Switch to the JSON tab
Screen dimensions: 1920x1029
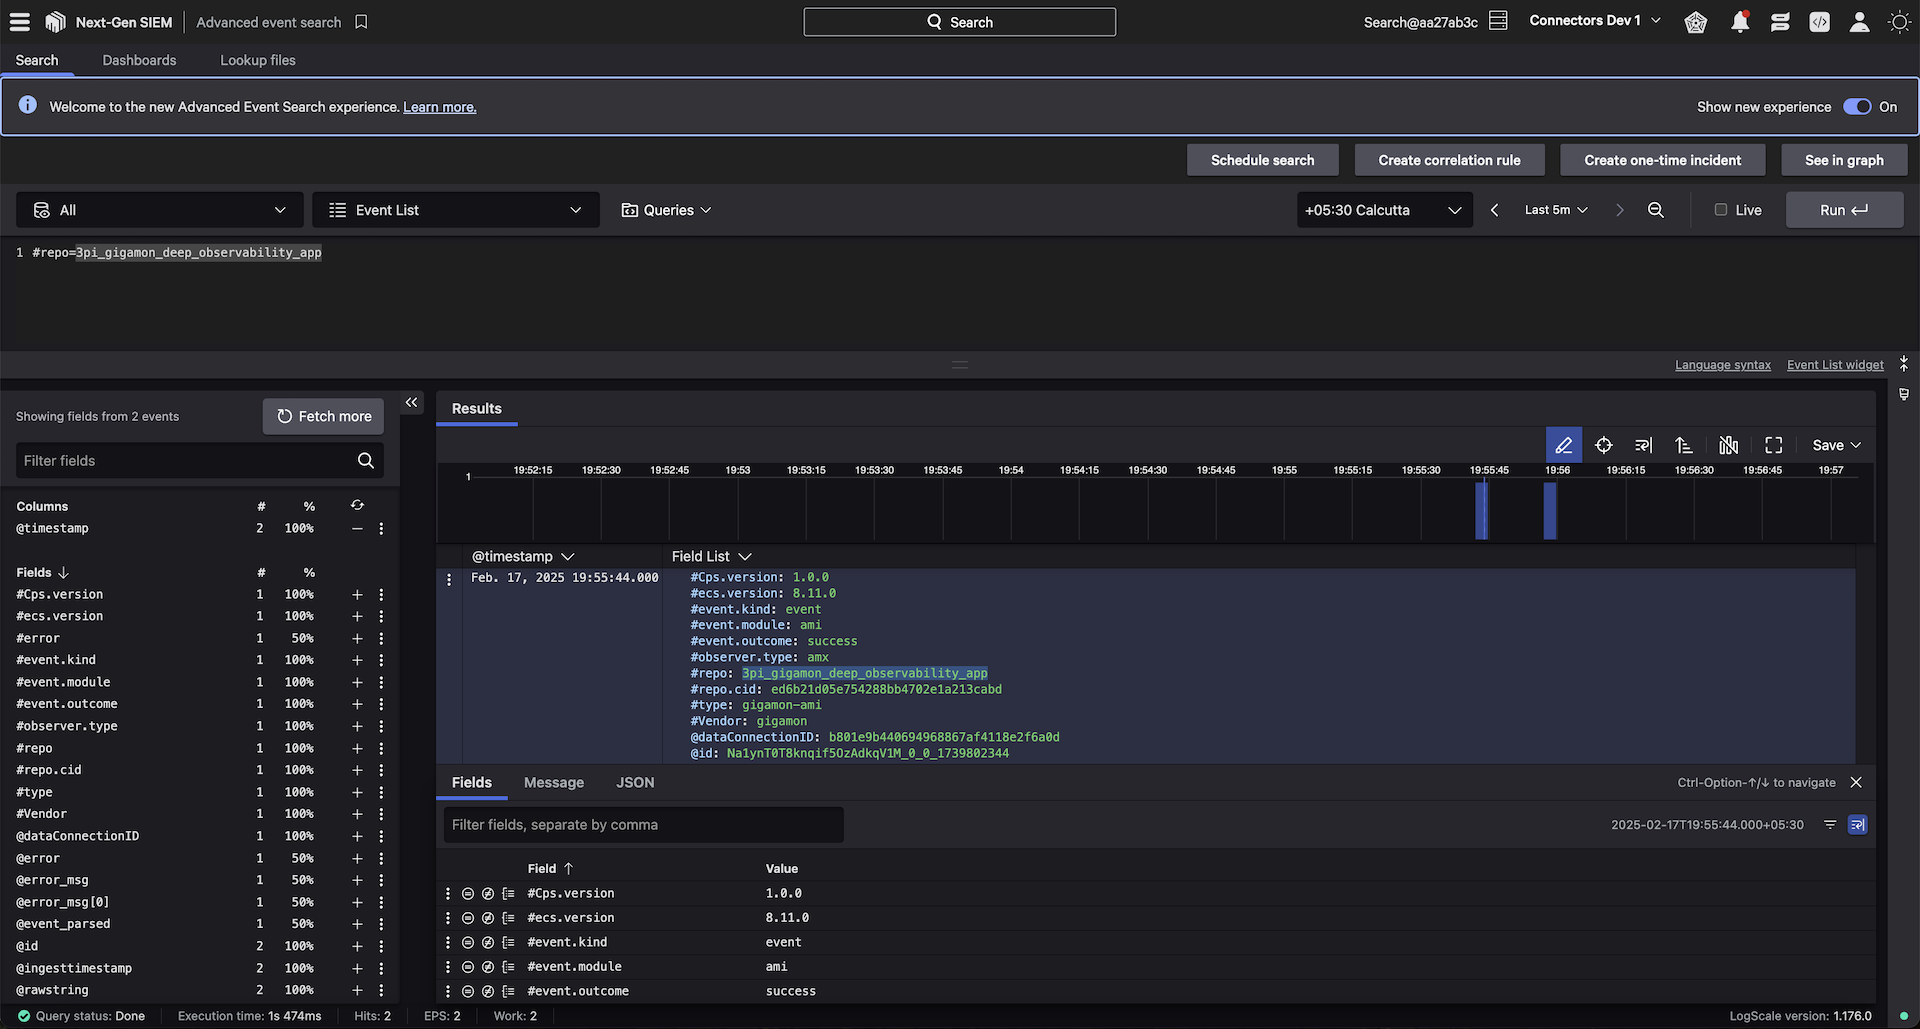[635, 782]
